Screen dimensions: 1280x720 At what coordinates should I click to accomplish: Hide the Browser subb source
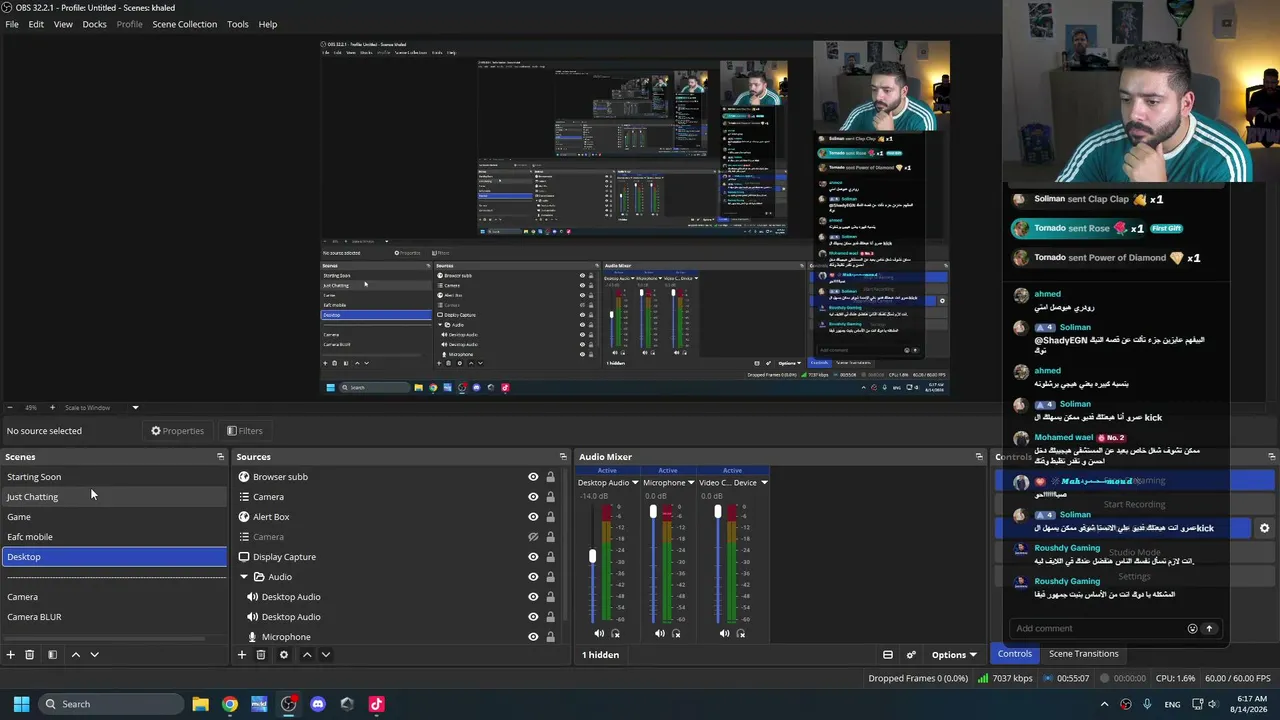tap(533, 477)
